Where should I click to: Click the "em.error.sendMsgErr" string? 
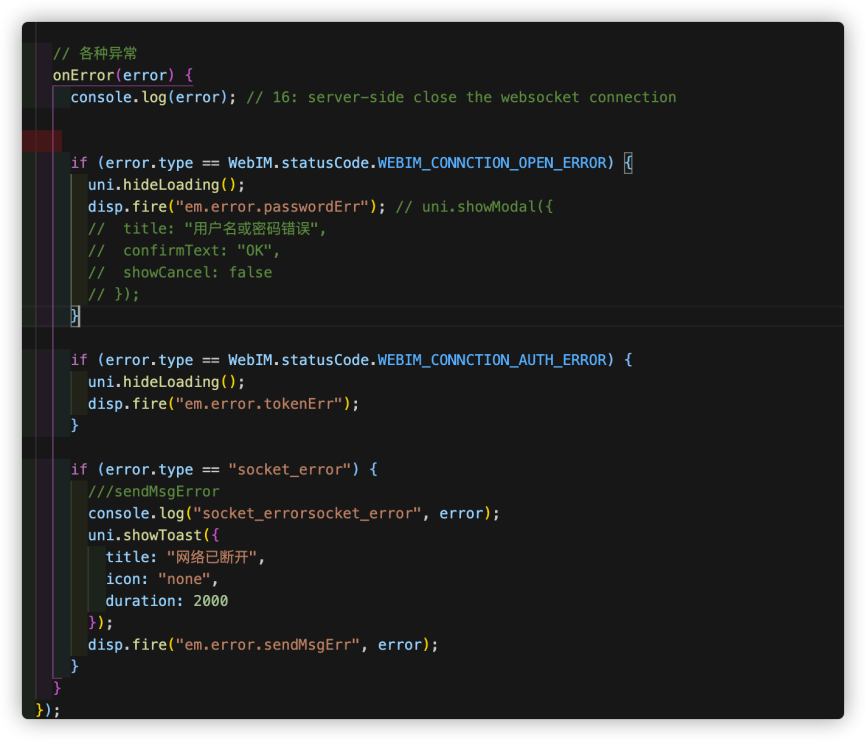(264, 645)
